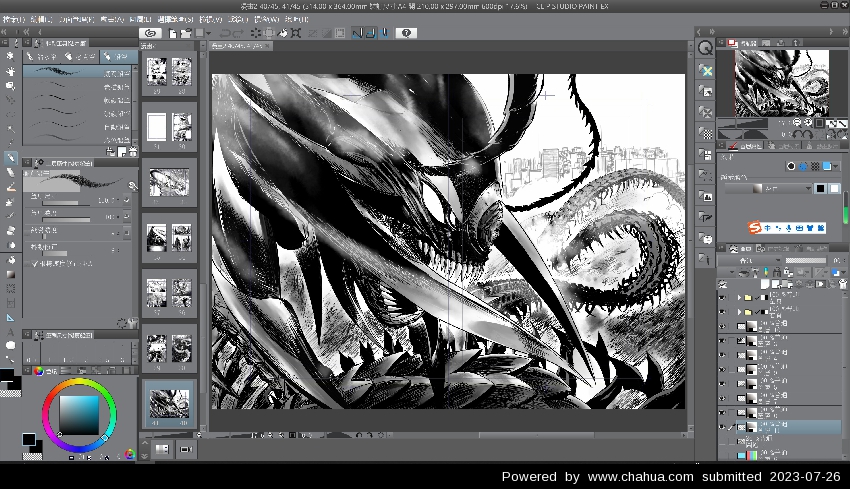Viewport: 850px width, 489px height.
Task: Toggle snap to grid in the command bar
Action: pyautogui.click(x=384, y=33)
